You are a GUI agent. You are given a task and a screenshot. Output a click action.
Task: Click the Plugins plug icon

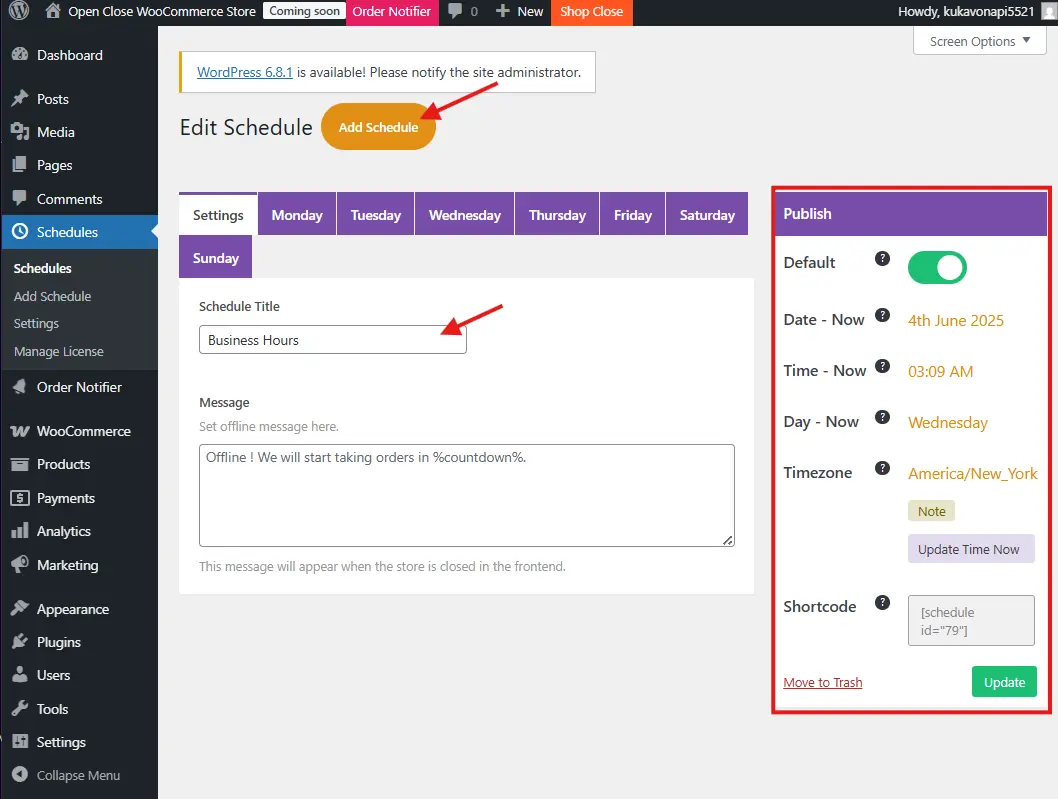click(20, 642)
